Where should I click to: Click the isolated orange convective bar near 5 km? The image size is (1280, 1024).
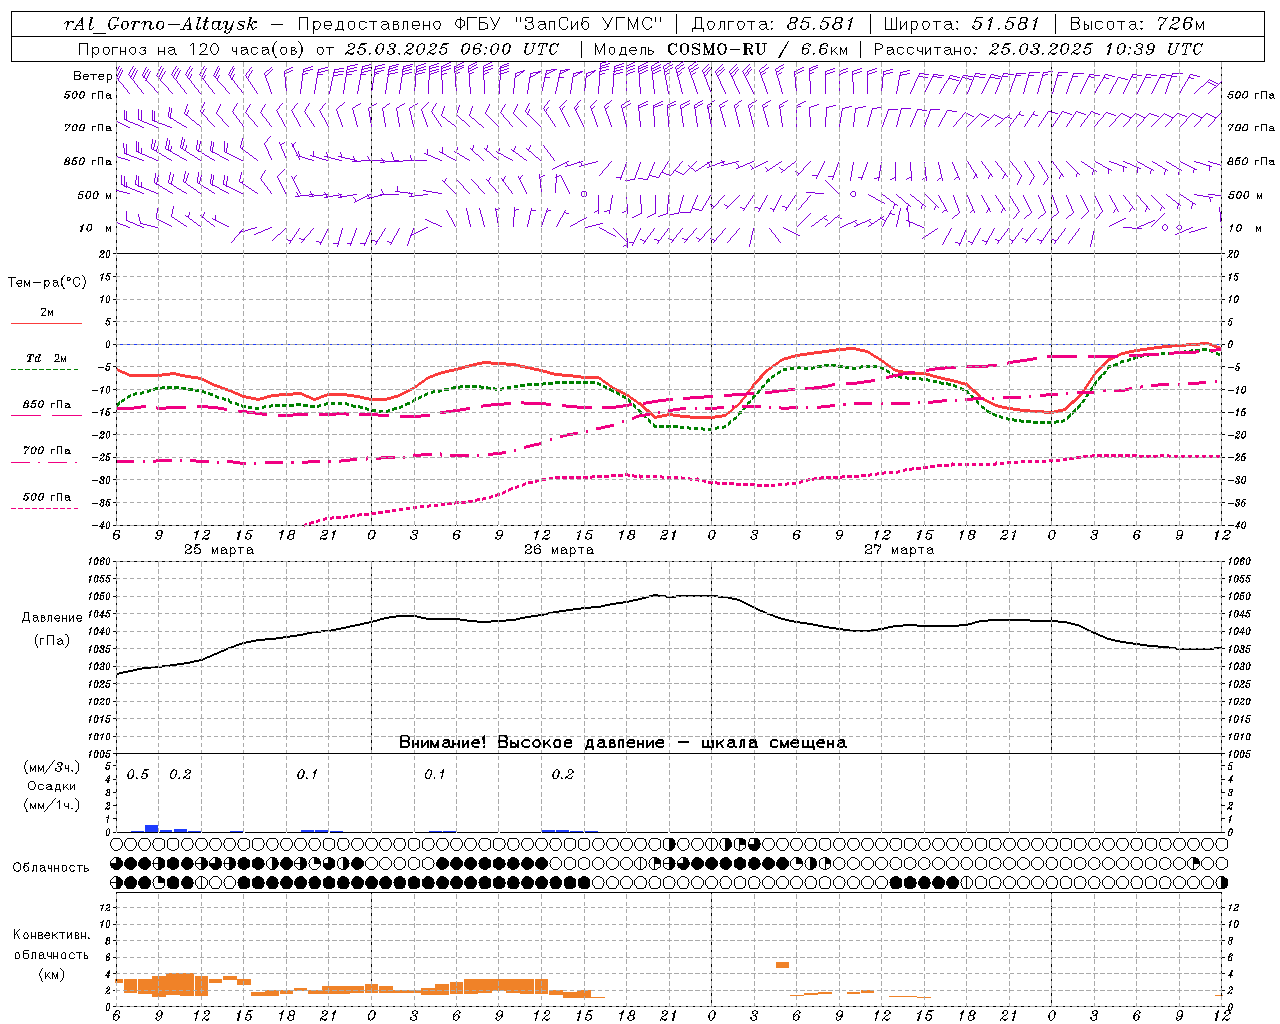pos(782,965)
